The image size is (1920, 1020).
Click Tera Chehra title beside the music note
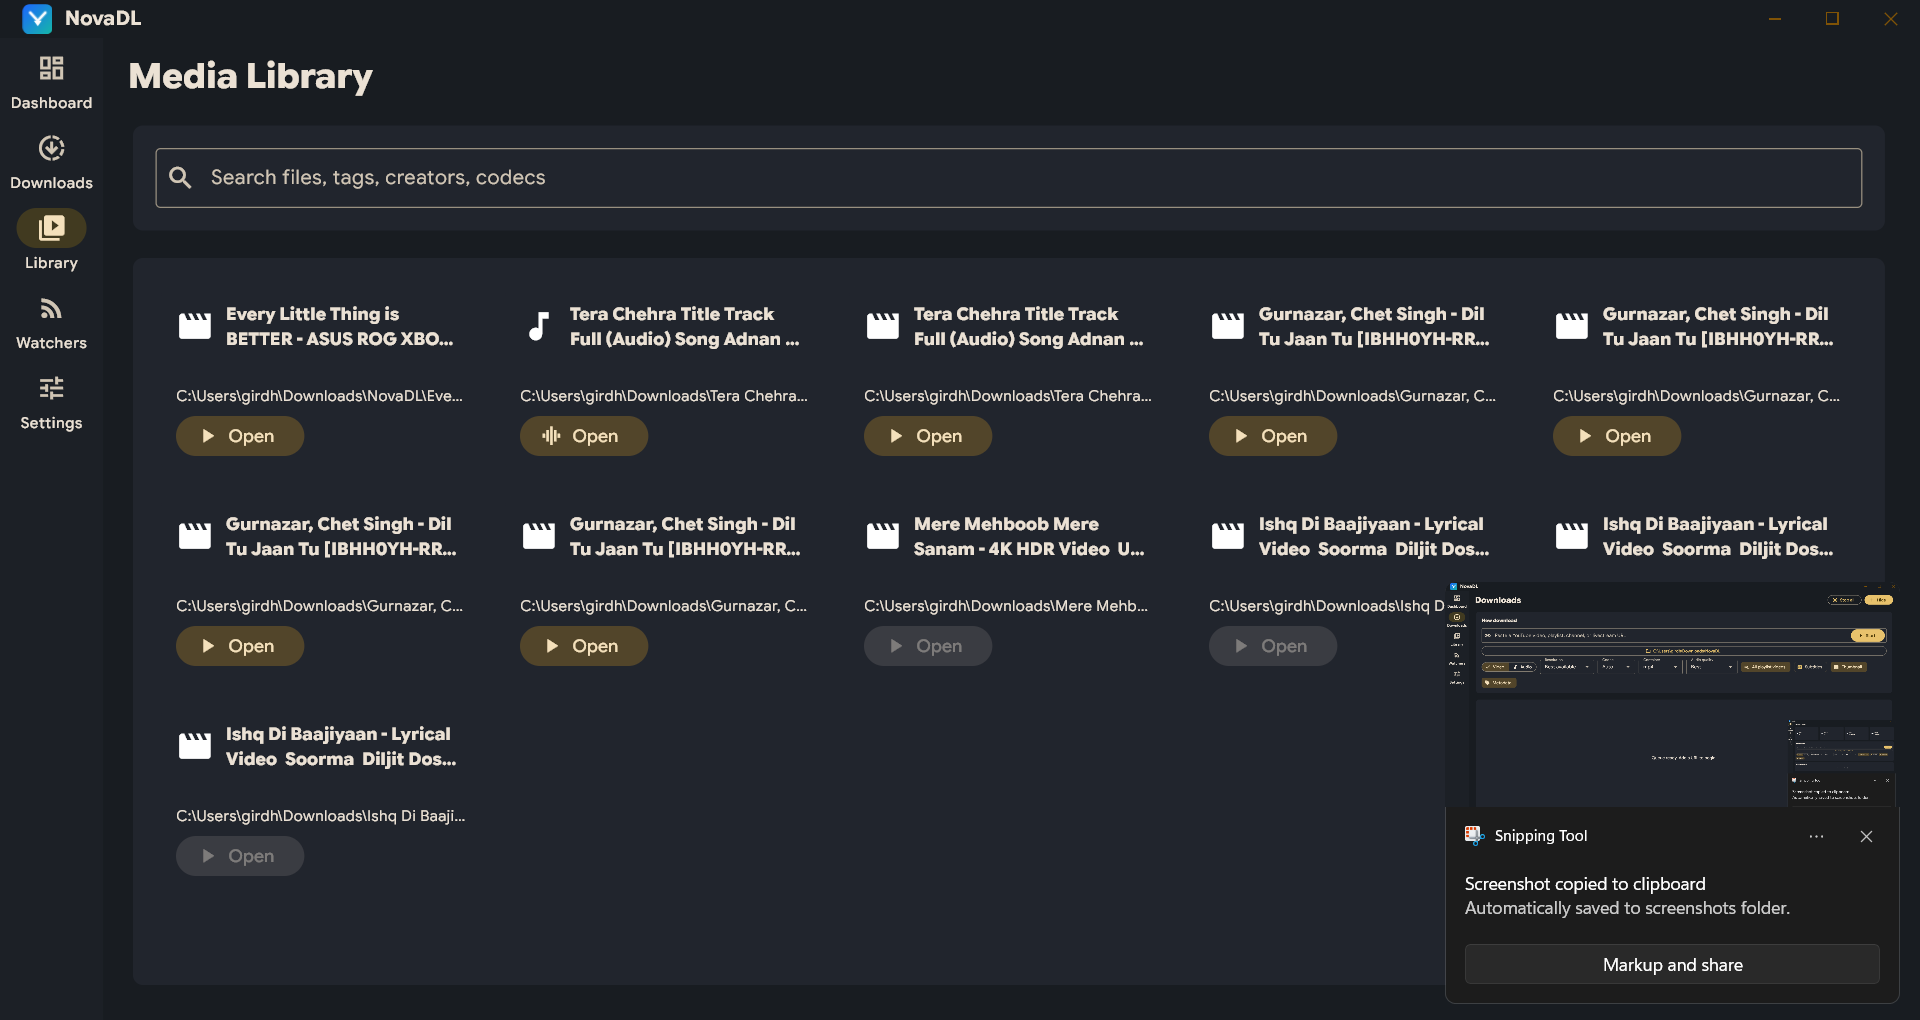click(x=685, y=326)
